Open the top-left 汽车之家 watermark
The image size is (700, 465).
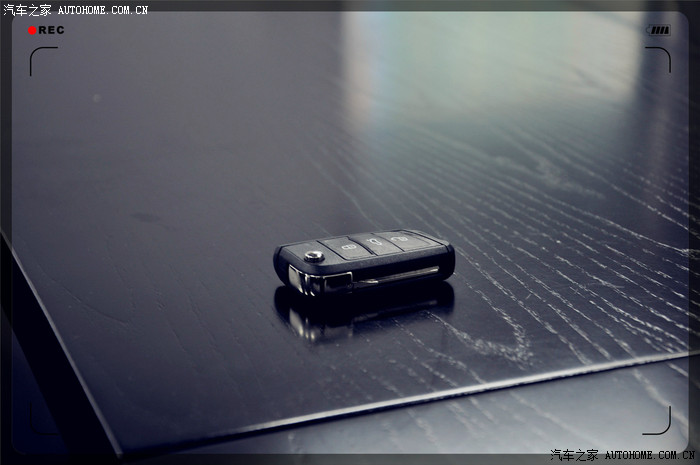(27, 9)
